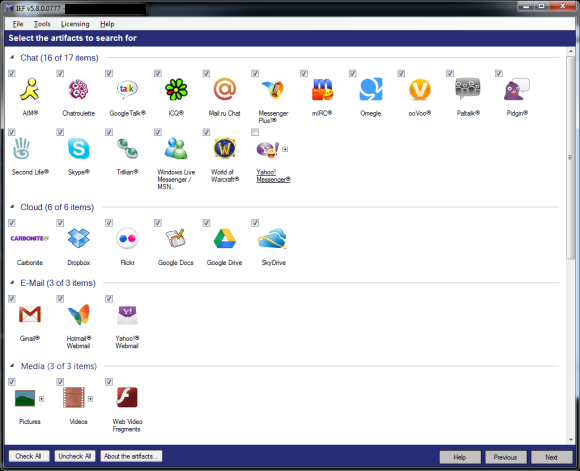Image resolution: width=580 pixels, height=471 pixels.
Task: Collapse the E-Mail category group
Action: 12,283
